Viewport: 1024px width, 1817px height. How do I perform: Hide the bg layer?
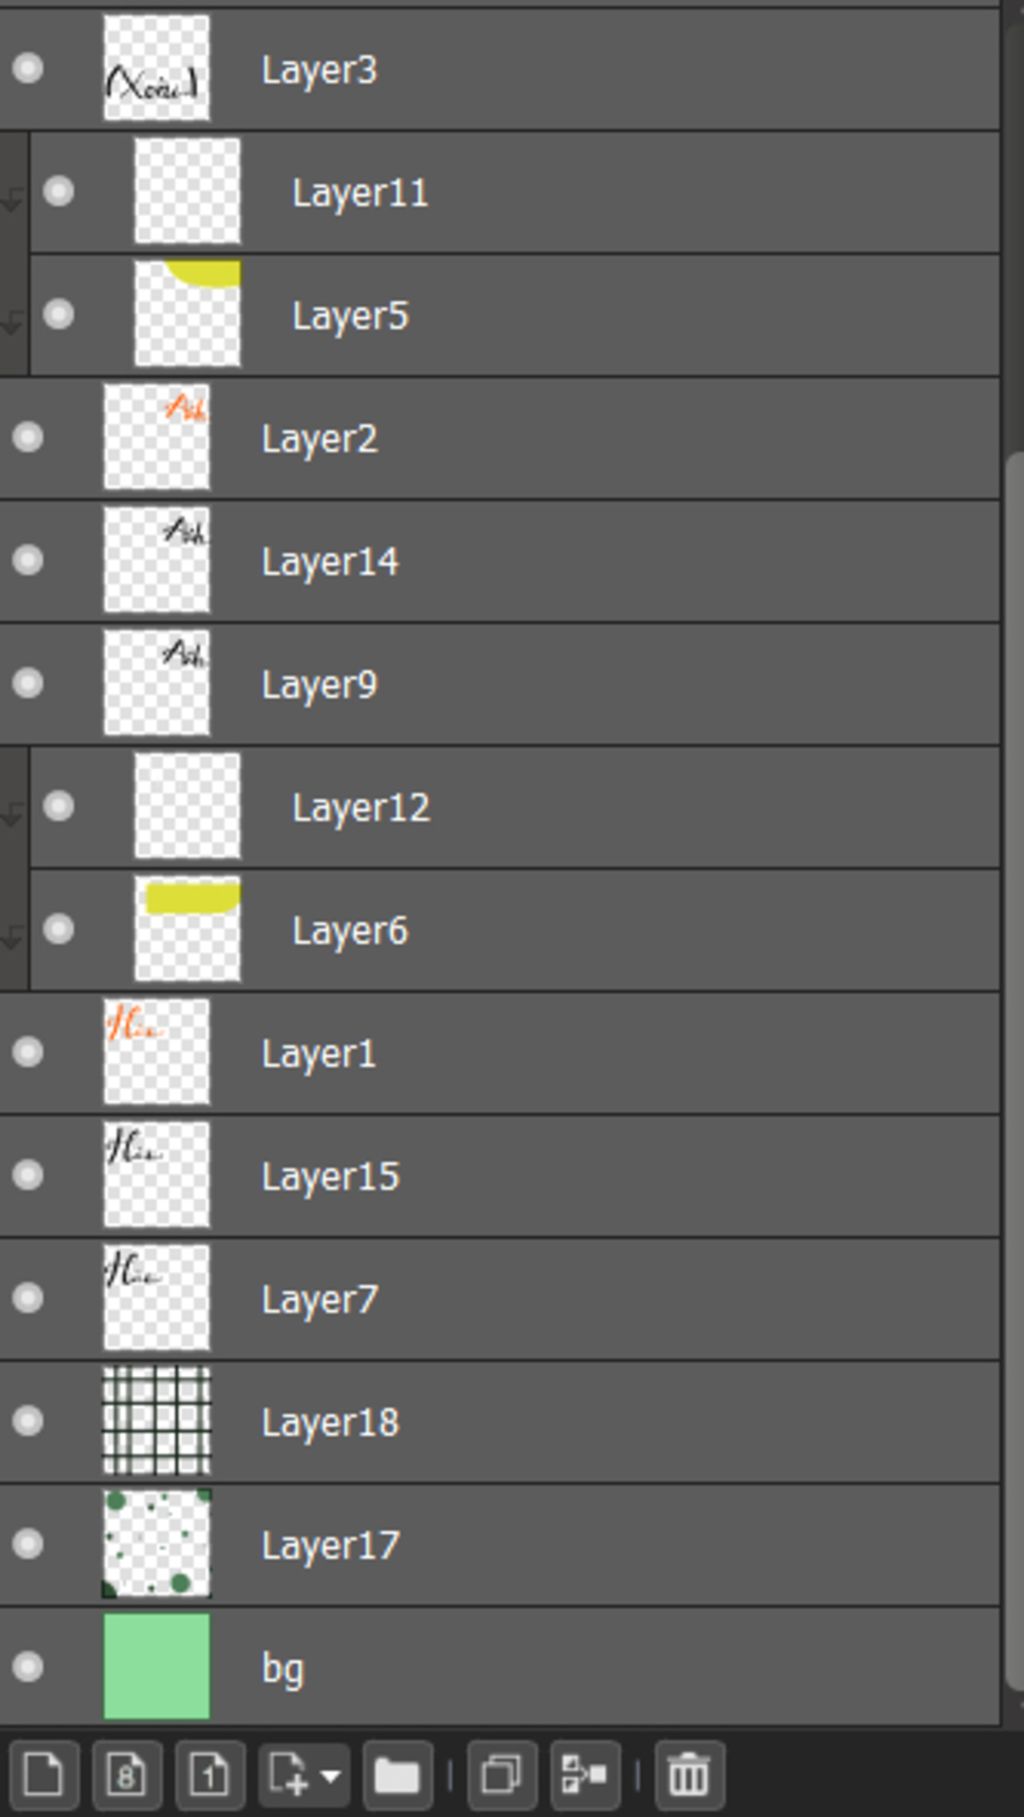tap(28, 1666)
